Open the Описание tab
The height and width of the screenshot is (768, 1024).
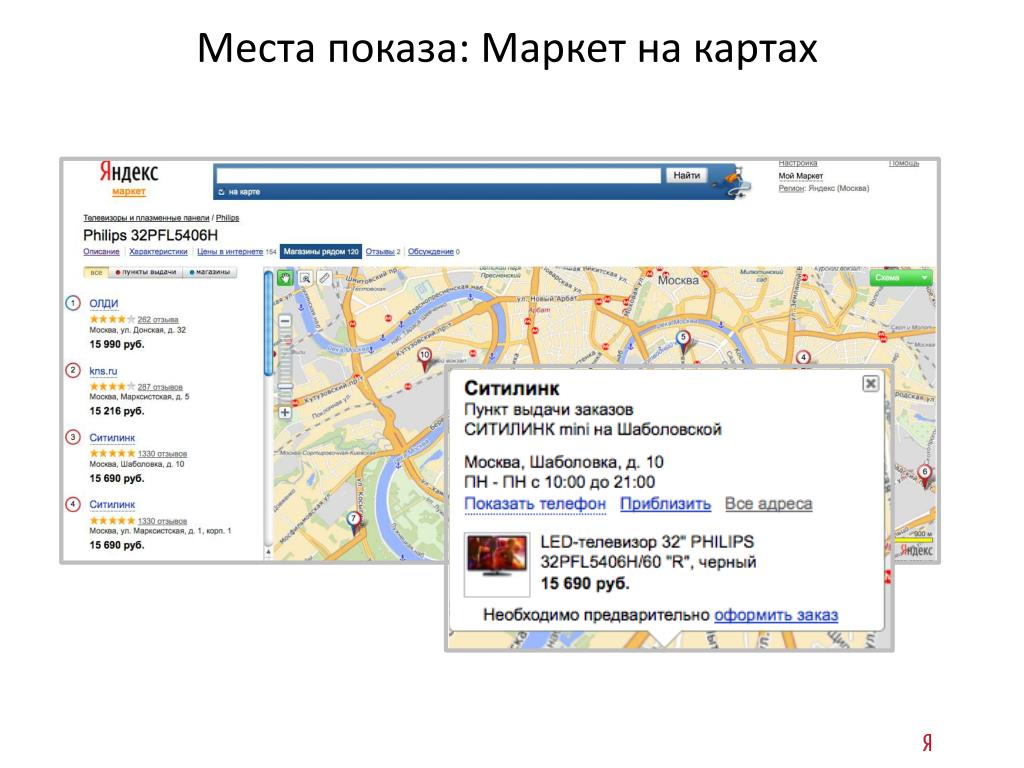coord(101,251)
